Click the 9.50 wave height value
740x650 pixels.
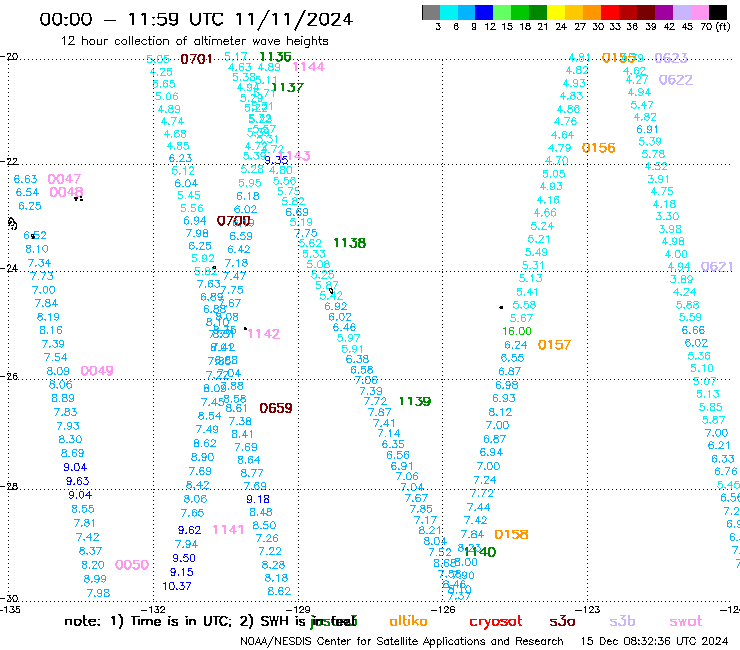point(184,558)
